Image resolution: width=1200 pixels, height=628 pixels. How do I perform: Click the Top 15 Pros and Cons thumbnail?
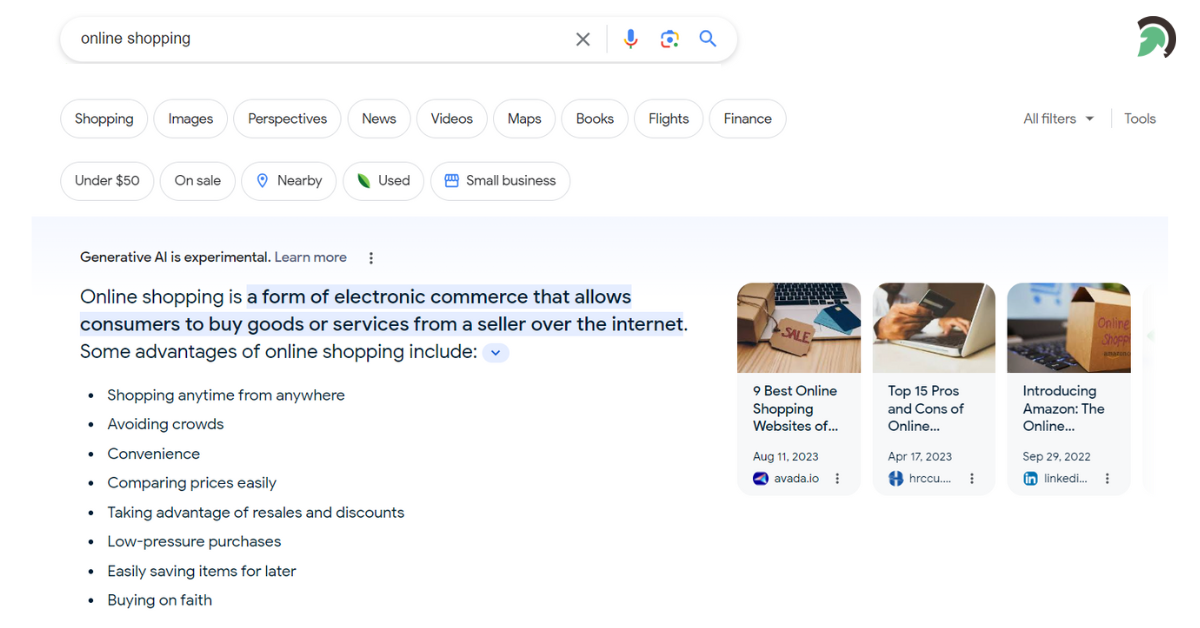933,328
